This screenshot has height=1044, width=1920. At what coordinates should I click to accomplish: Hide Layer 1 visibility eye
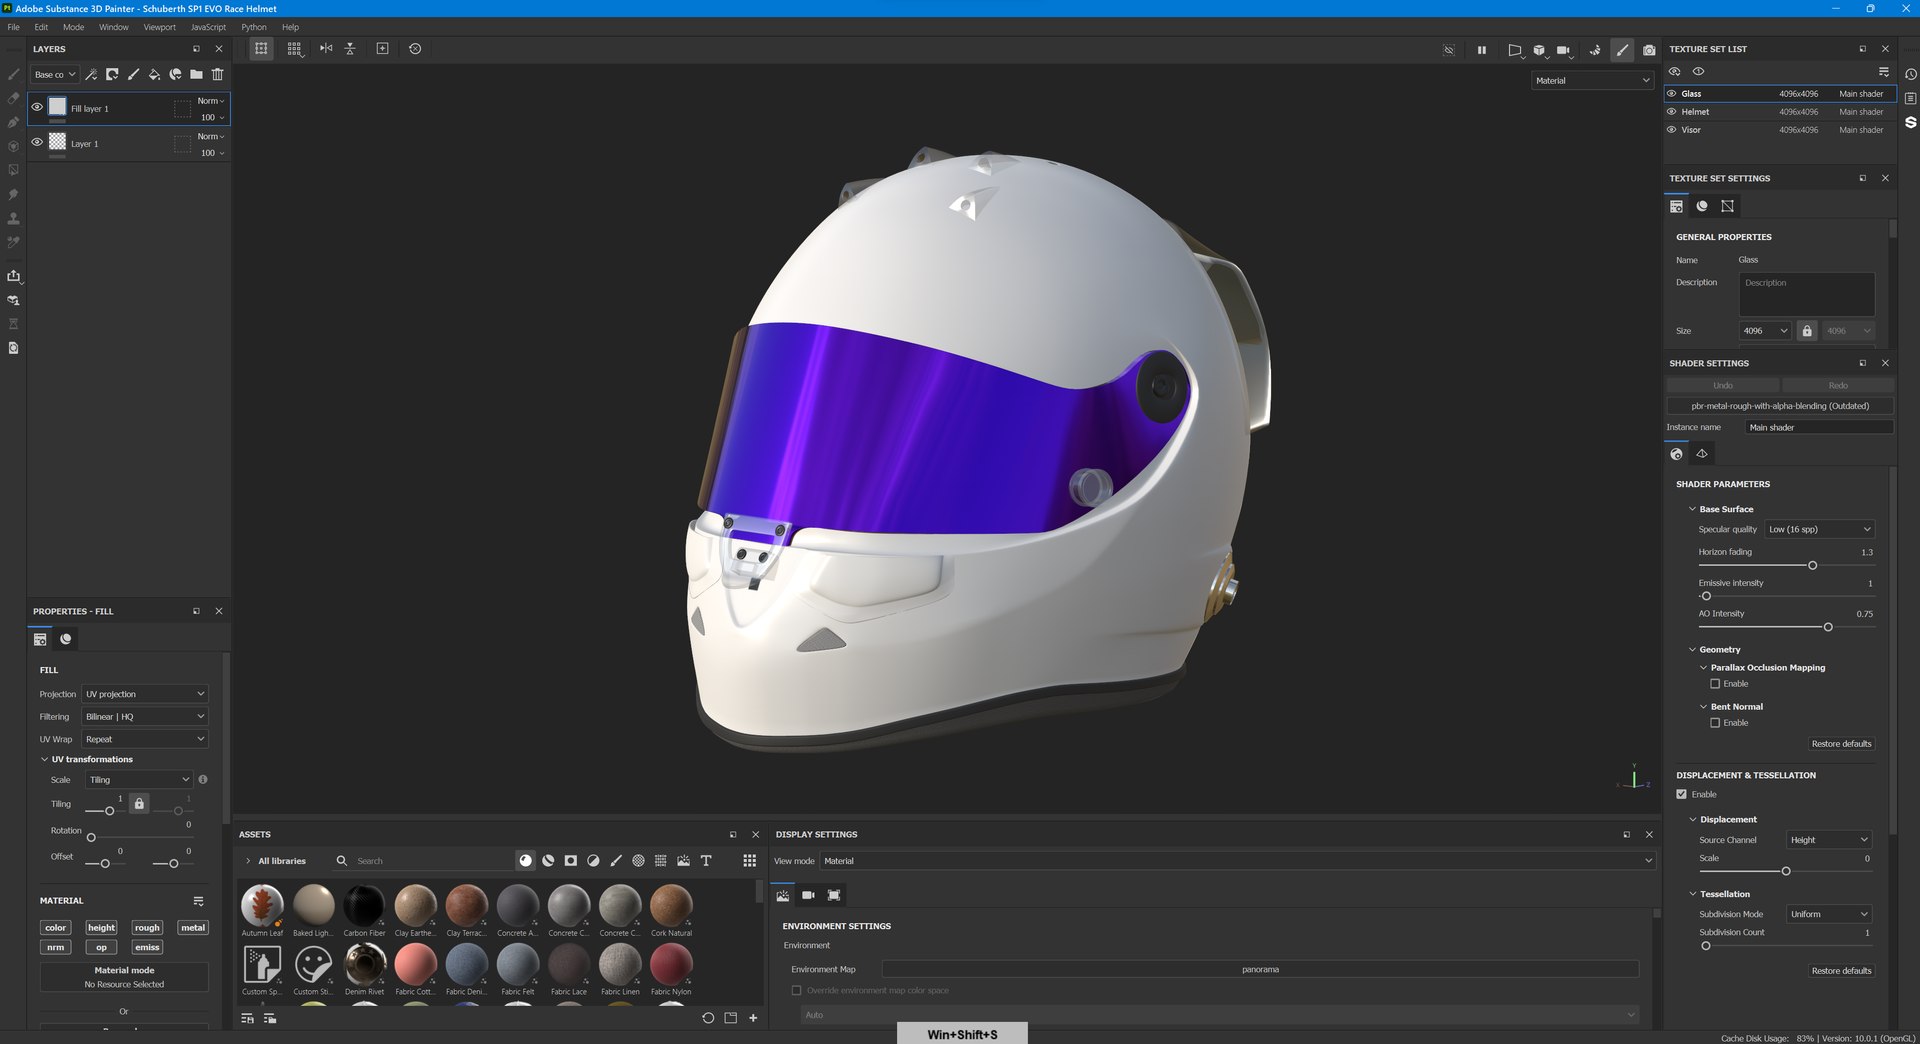coord(37,142)
